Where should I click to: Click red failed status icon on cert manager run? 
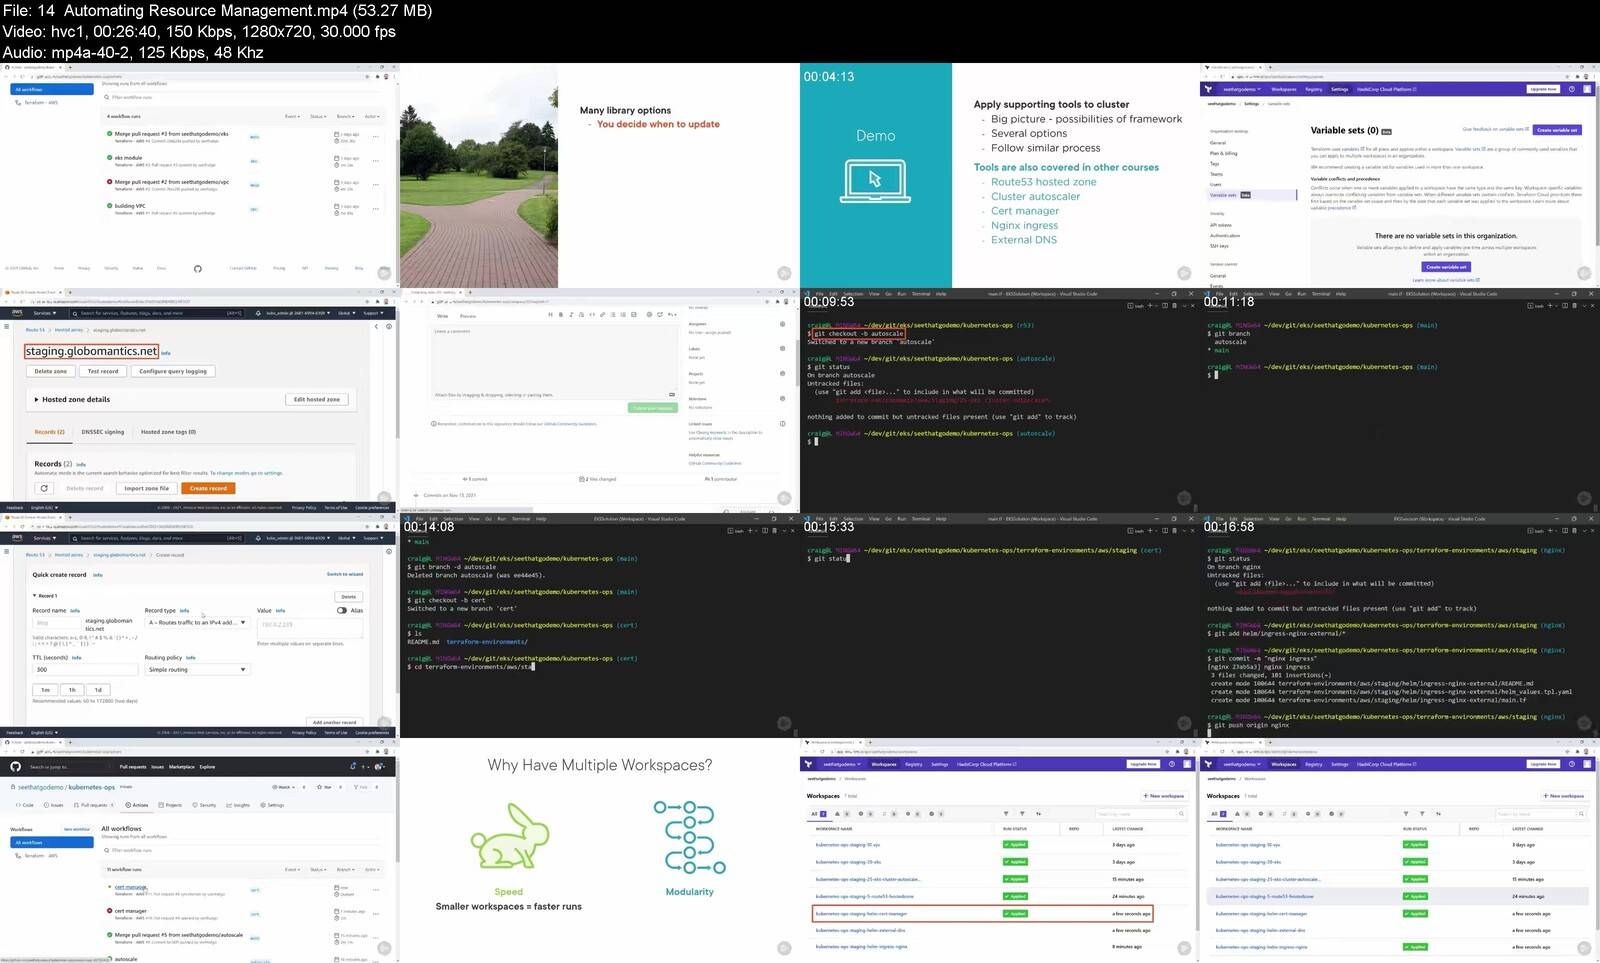tap(110, 911)
